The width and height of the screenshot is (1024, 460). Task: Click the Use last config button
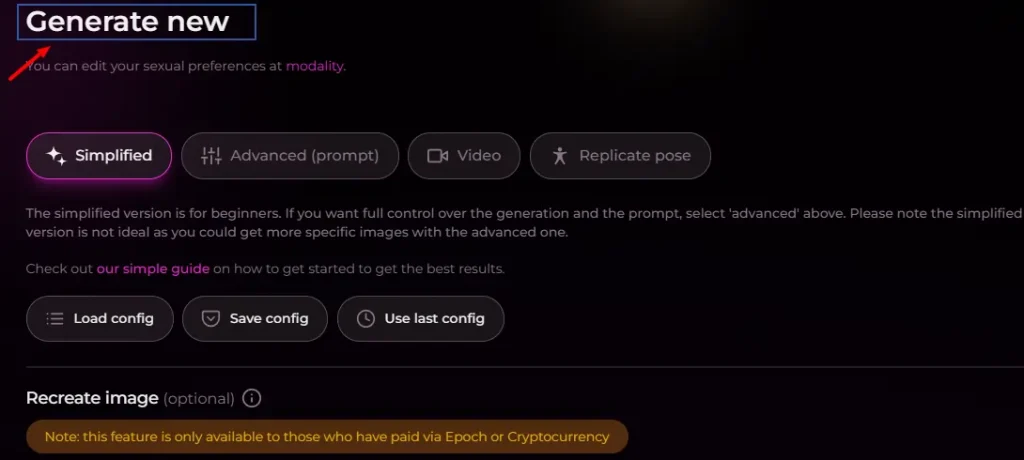tap(421, 319)
